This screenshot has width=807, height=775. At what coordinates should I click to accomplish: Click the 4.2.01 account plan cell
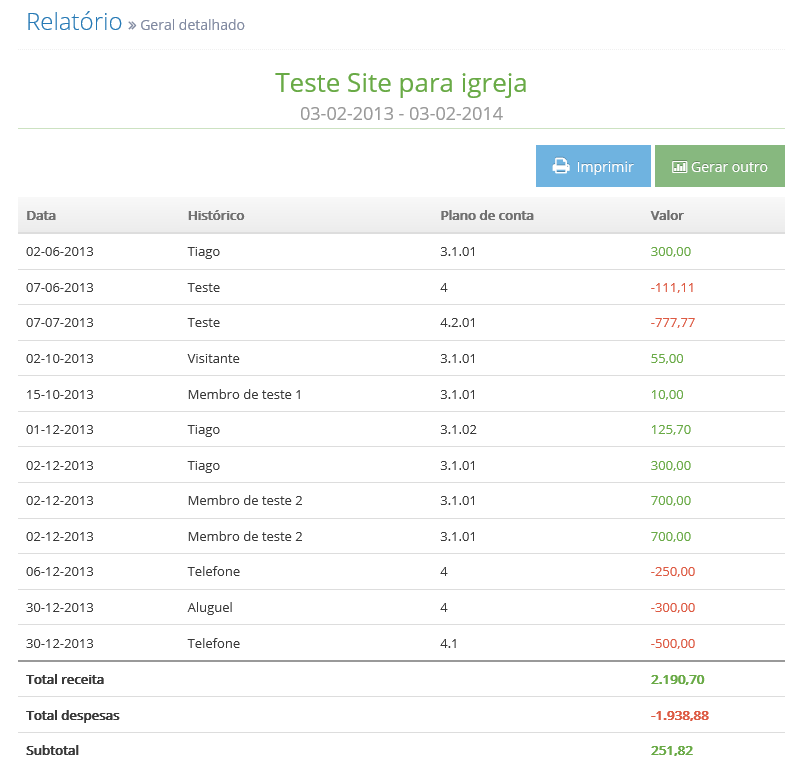click(458, 323)
